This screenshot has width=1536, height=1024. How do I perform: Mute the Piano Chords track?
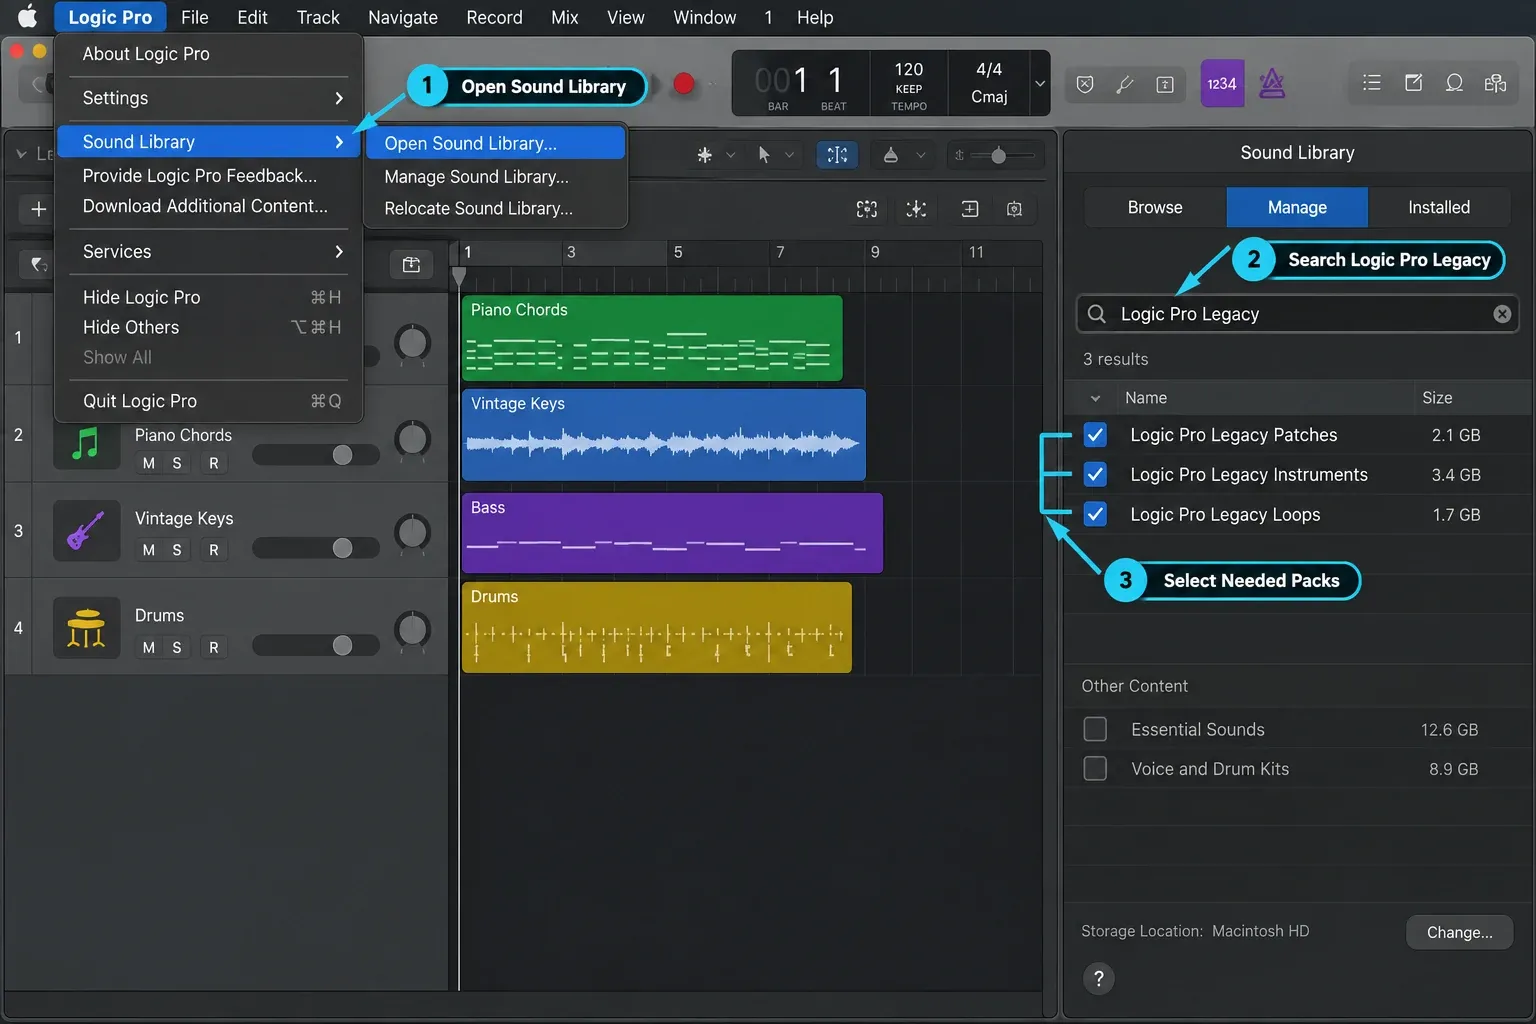click(149, 463)
